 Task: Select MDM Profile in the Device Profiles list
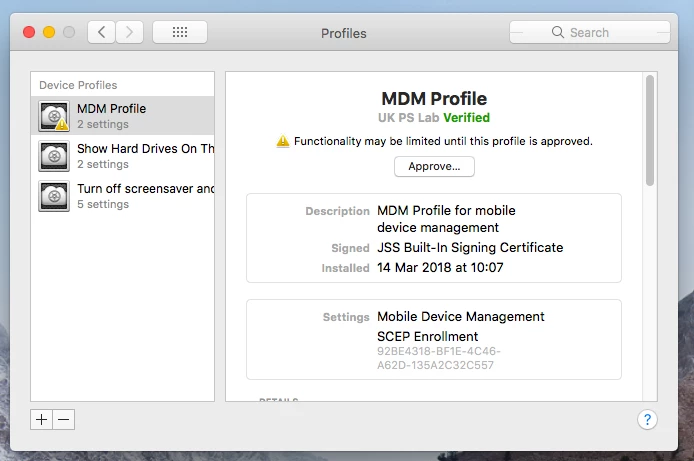[123, 116]
